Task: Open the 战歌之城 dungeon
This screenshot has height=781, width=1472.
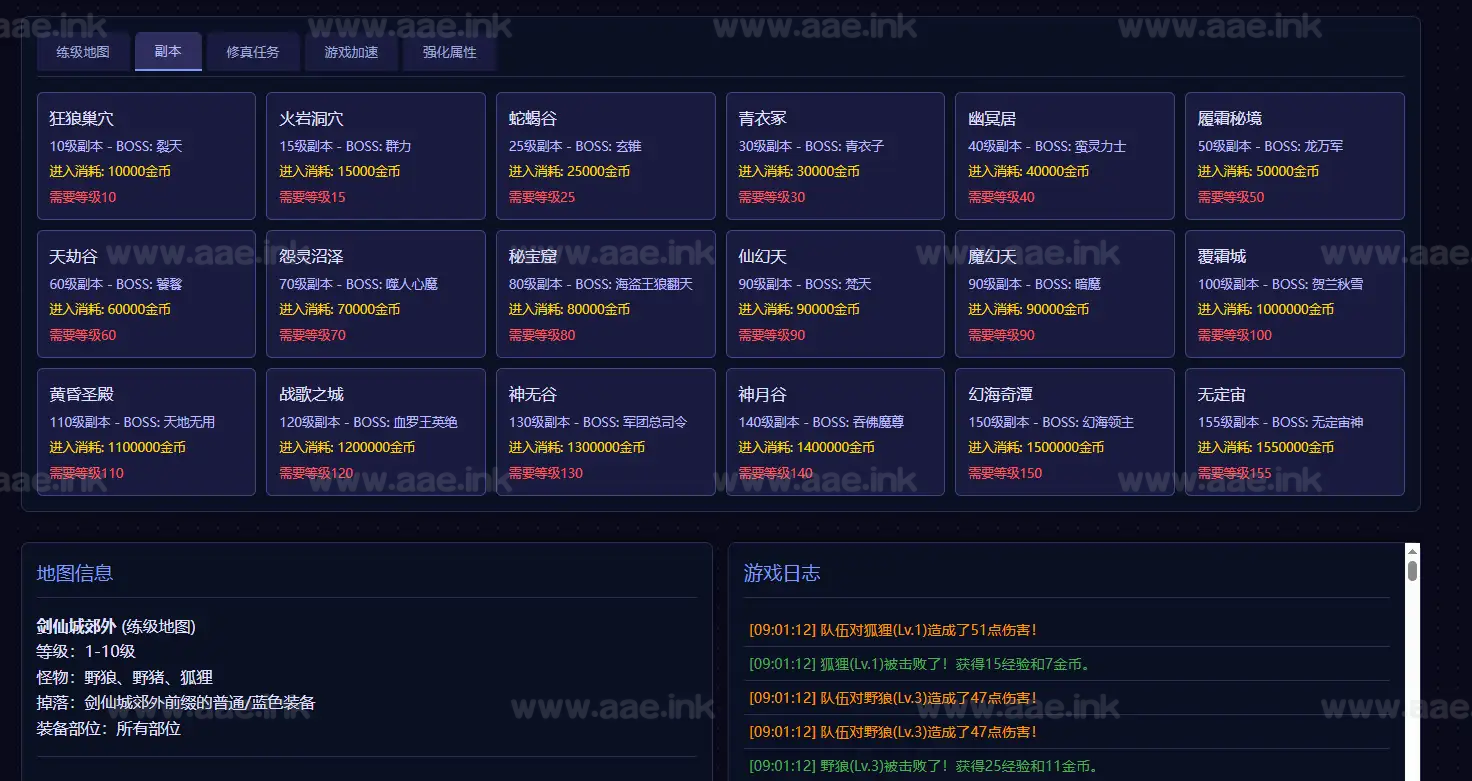Action: (x=376, y=431)
